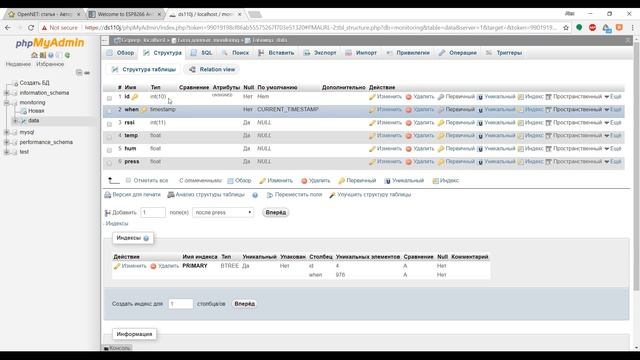
Task: Toggle the Отметить все checkbox
Action: pos(128,180)
